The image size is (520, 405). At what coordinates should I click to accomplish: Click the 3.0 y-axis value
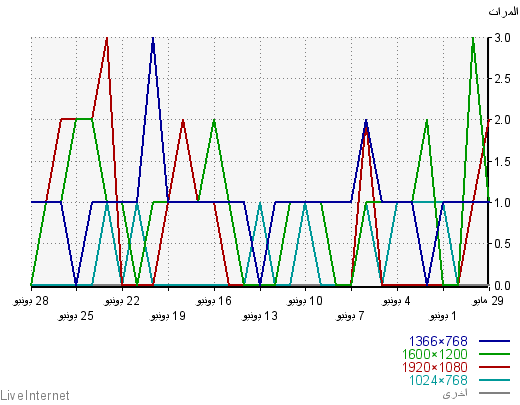[x=502, y=38]
